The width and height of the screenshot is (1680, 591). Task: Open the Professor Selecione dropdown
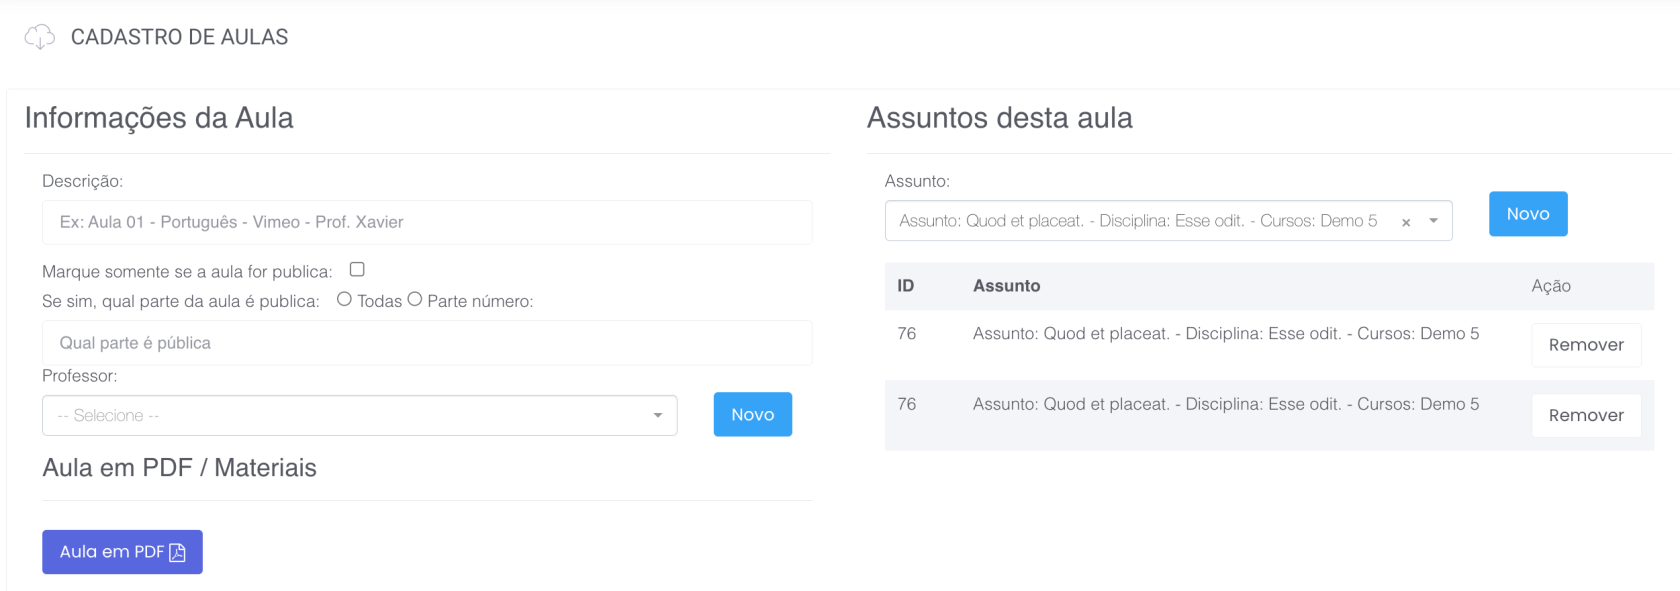[x=359, y=415]
